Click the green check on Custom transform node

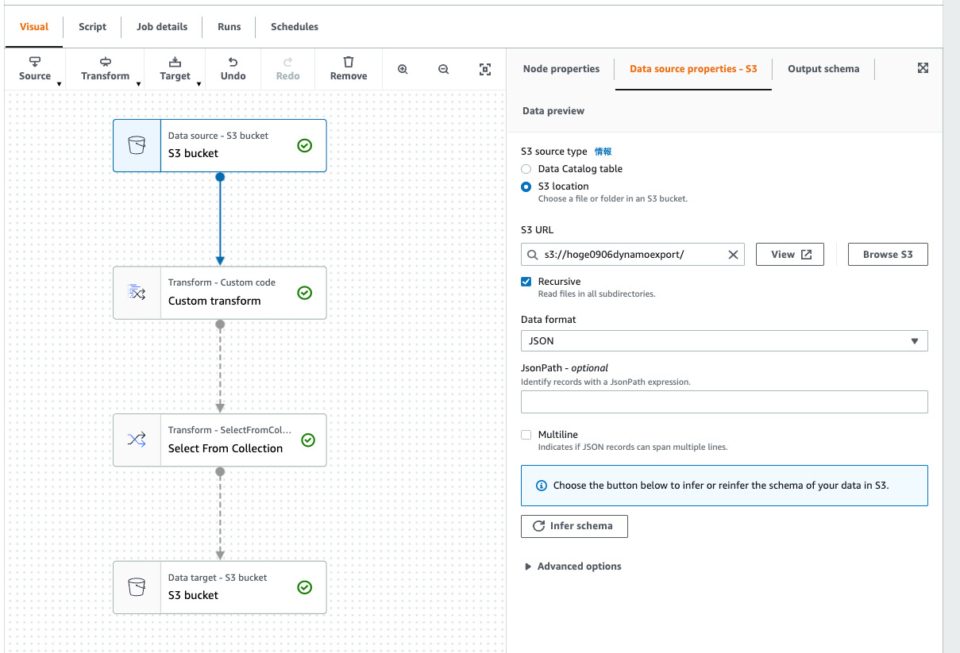[304, 293]
